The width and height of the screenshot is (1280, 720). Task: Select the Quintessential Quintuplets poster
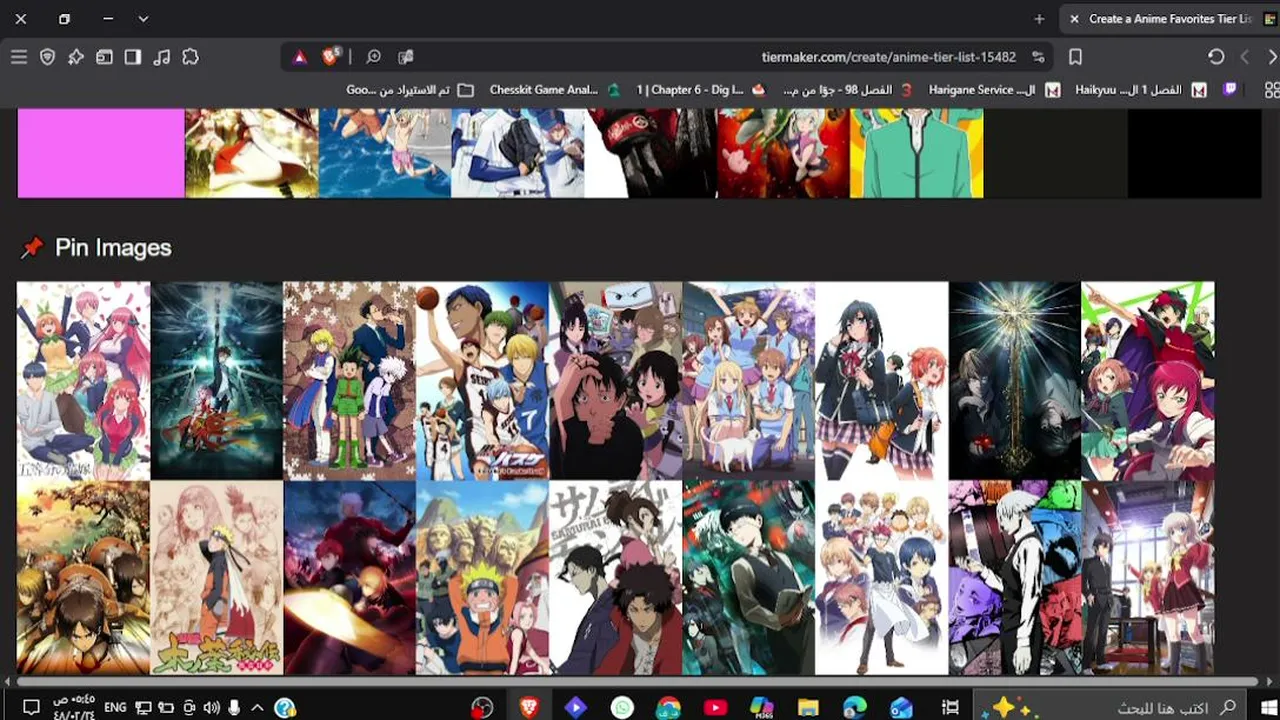(84, 381)
